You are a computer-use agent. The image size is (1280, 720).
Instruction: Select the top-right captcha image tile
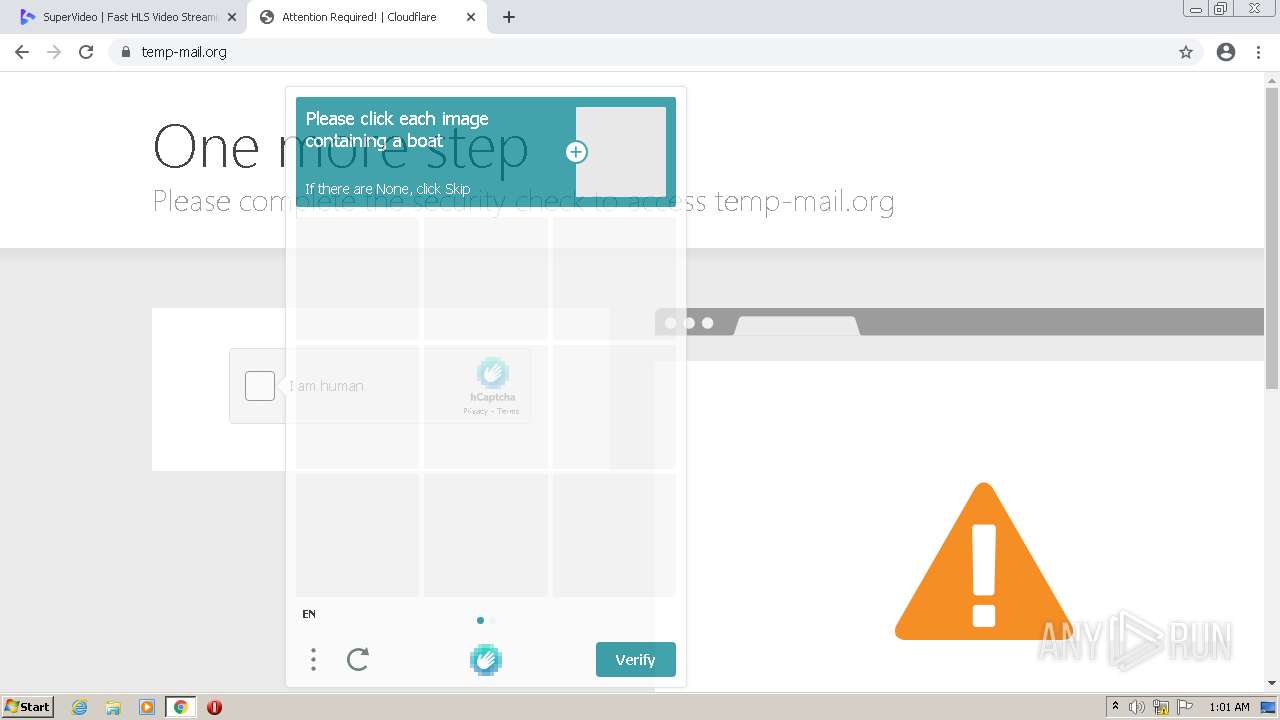tap(614, 279)
